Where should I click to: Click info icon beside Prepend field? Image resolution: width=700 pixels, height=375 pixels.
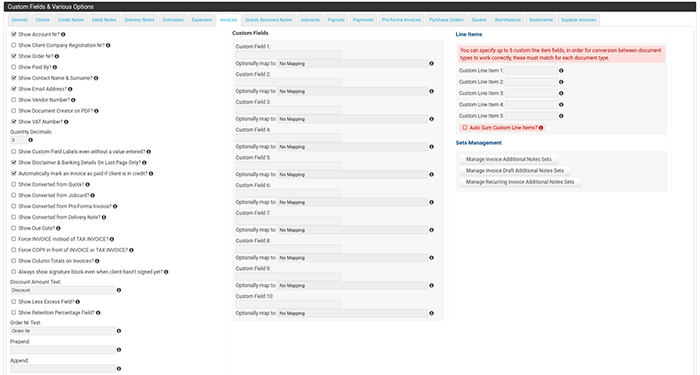click(x=119, y=350)
